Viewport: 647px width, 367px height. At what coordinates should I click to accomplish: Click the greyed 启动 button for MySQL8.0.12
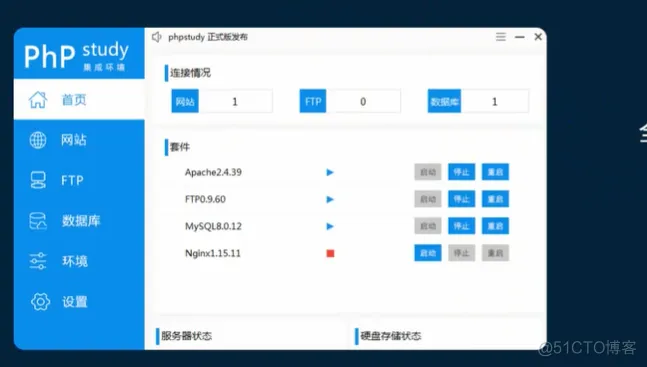click(x=428, y=226)
